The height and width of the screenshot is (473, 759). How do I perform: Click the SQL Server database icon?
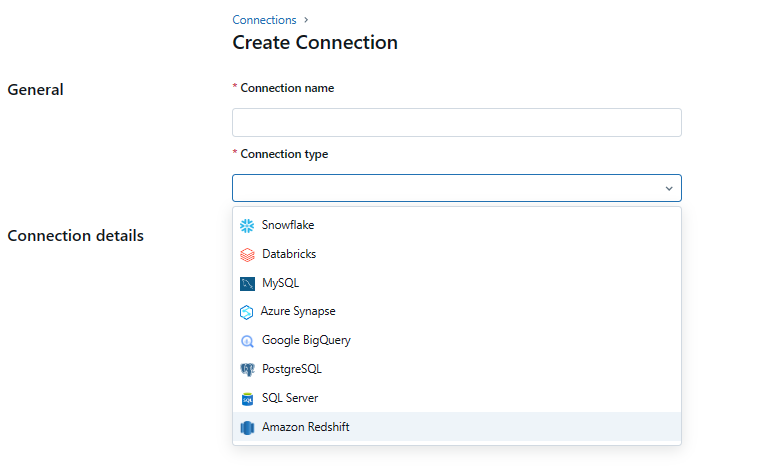(x=247, y=399)
